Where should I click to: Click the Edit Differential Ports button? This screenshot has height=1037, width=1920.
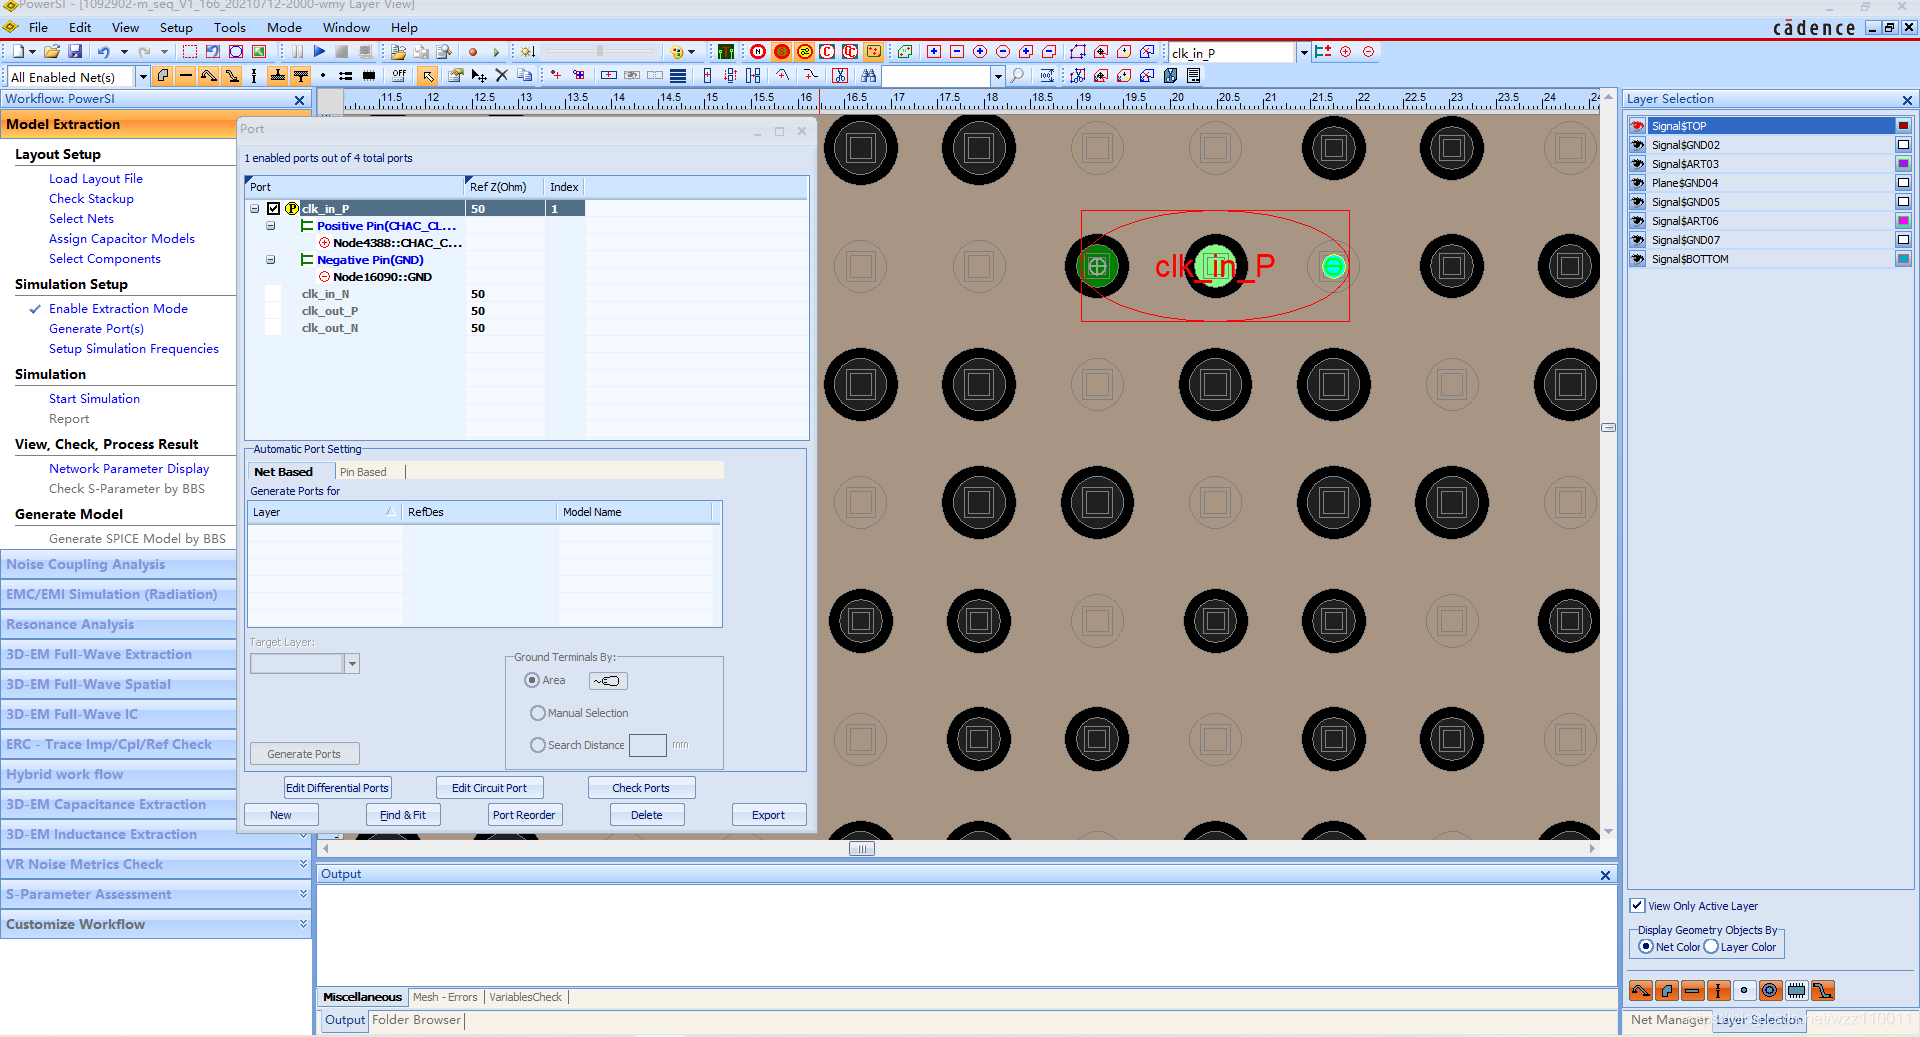tap(337, 788)
